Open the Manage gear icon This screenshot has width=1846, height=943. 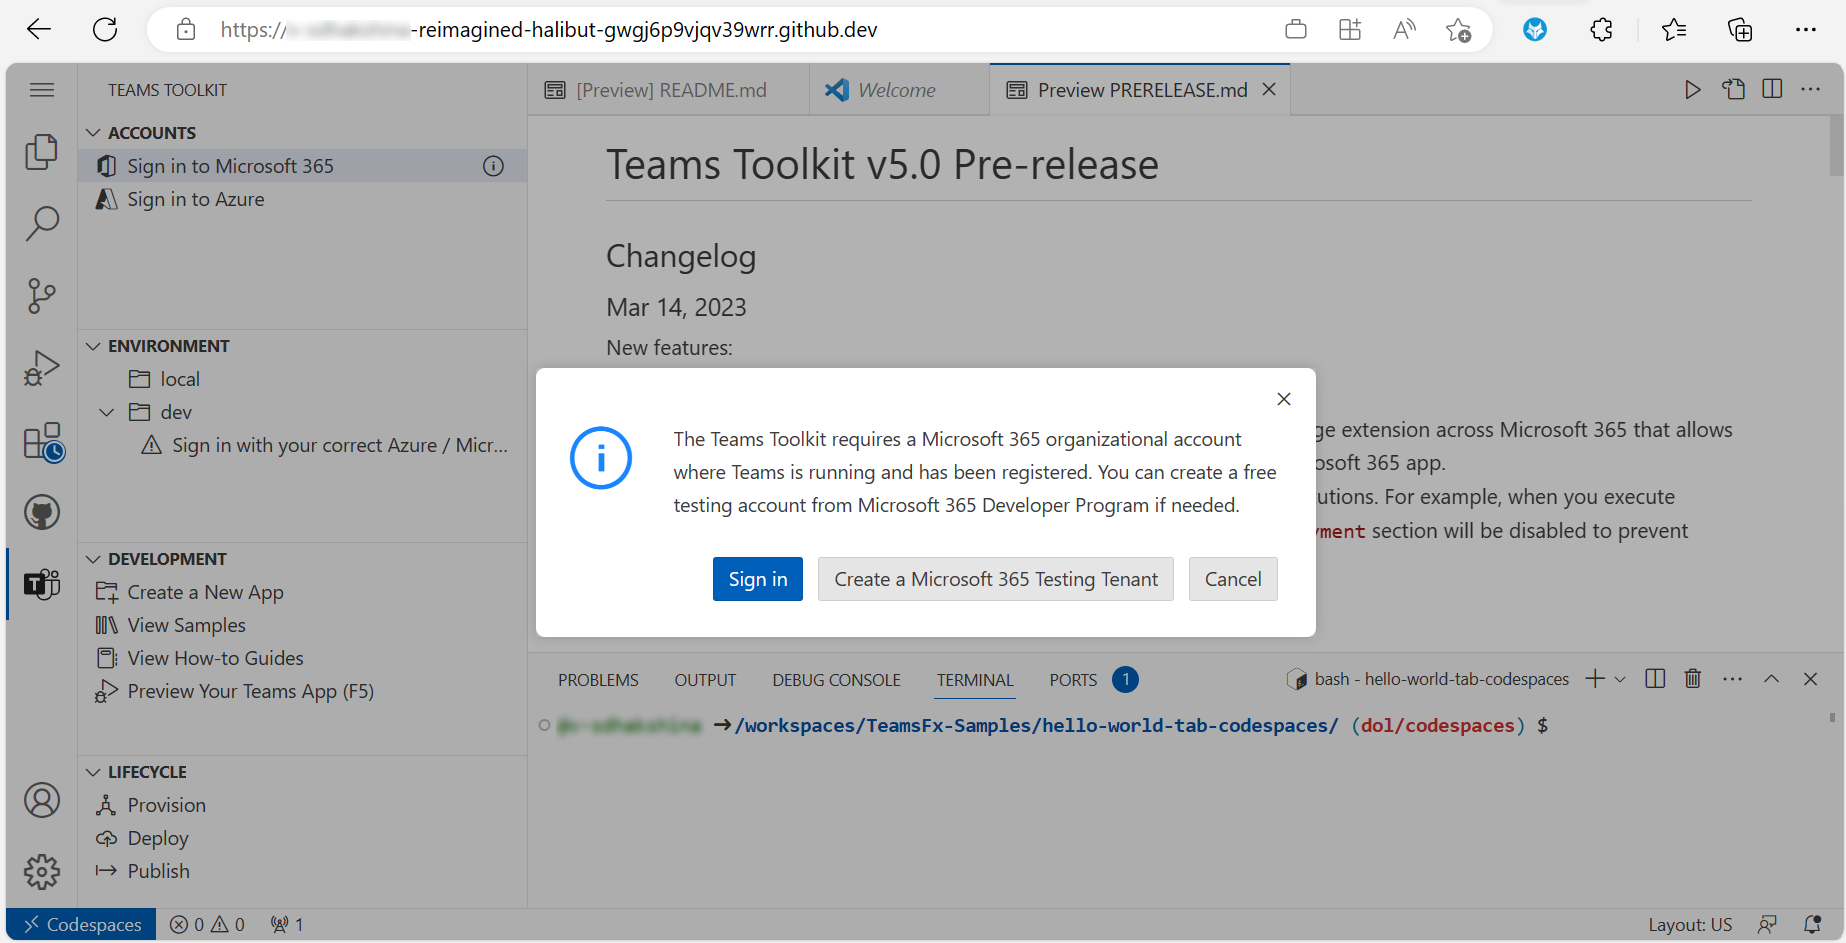pyautogui.click(x=41, y=872)
